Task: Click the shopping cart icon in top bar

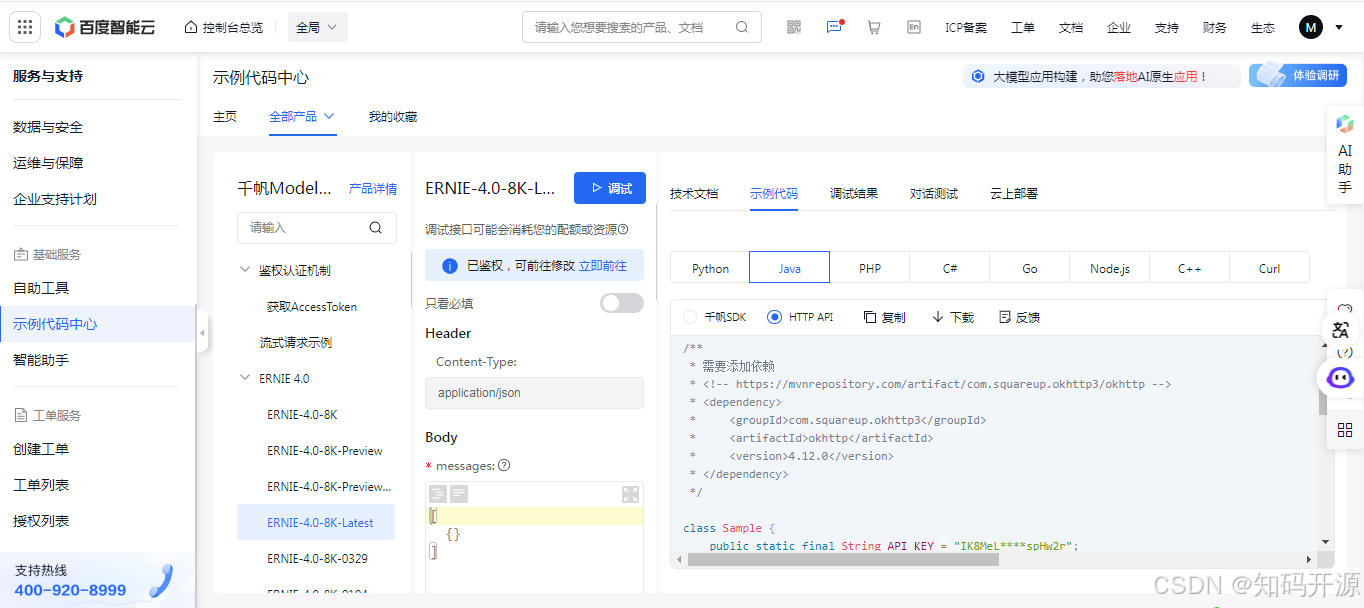Action: (x=873, y=27)
